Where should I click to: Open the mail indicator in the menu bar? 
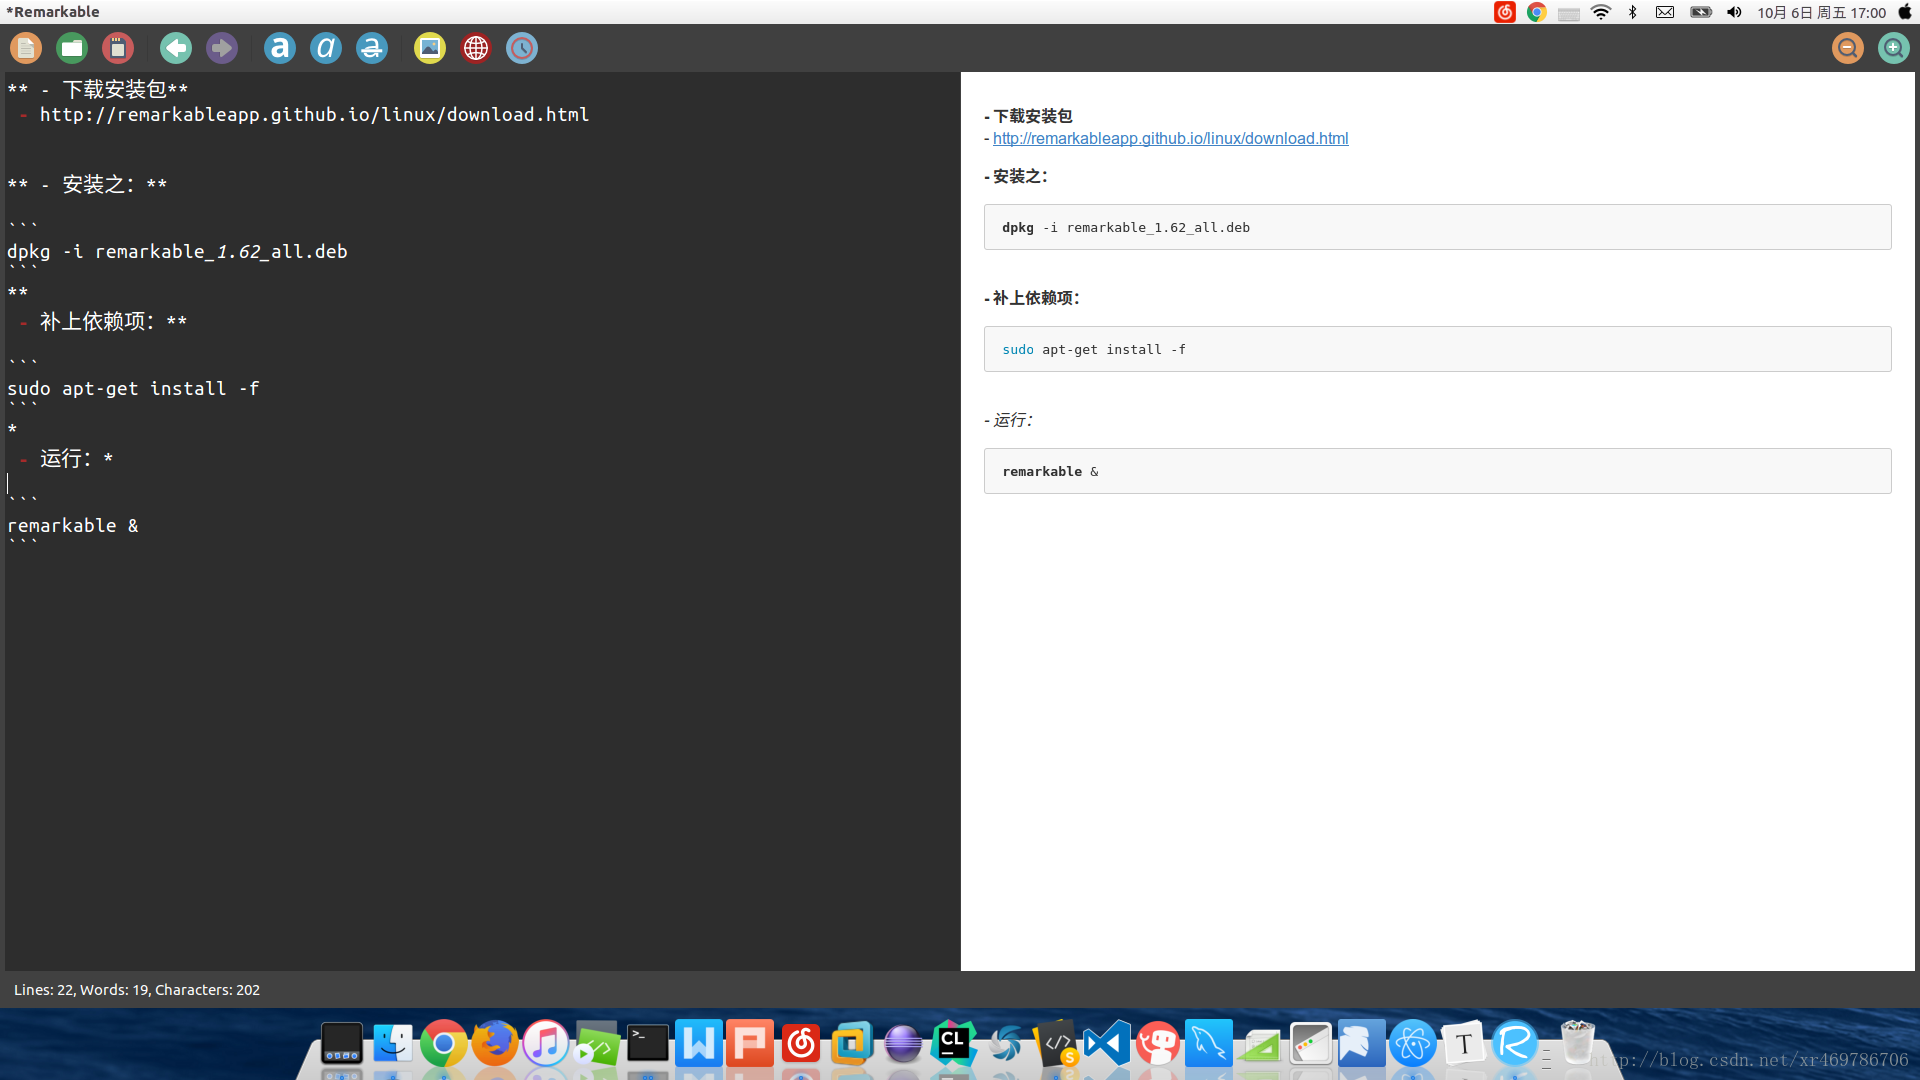tap(1665, 12)
